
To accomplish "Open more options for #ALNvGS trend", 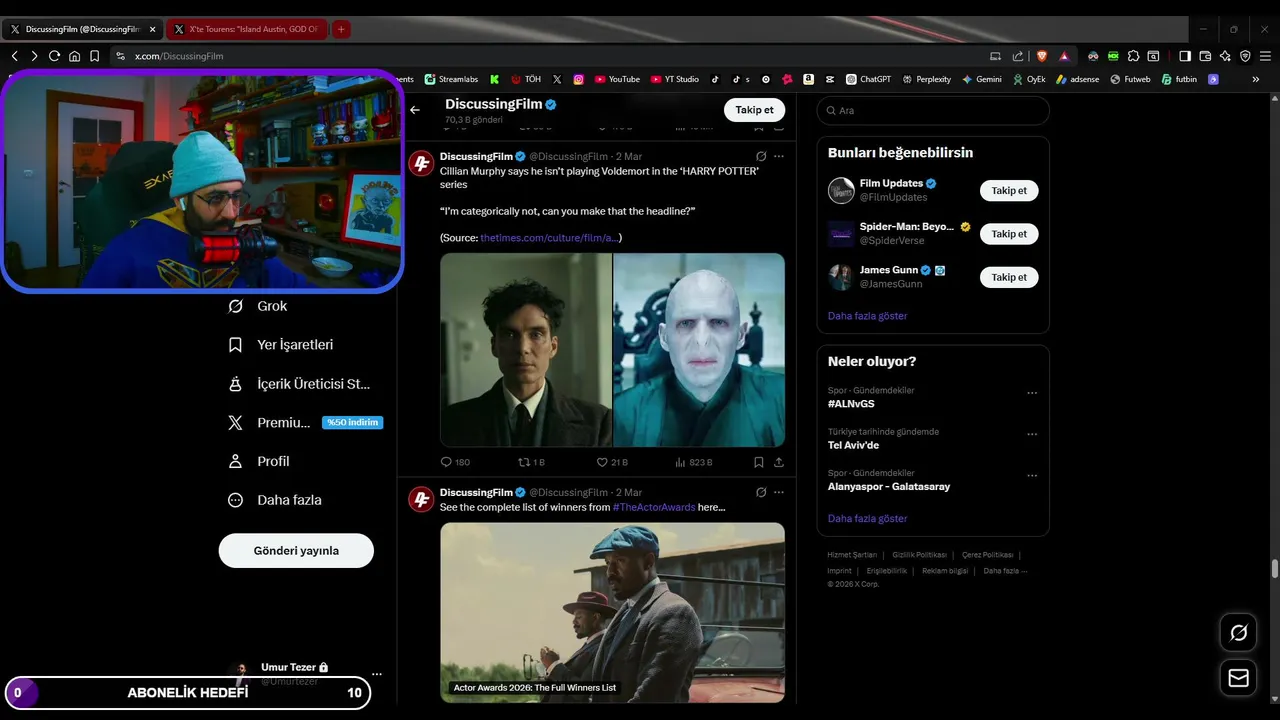I will coord(1032,393).
